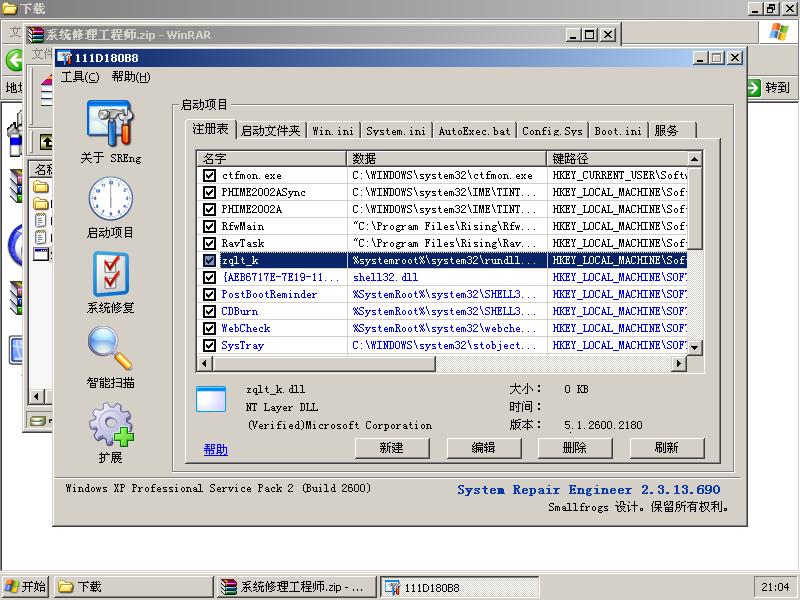The width and height of the screenshot is (800, 600).
Task: Click the Windows 开始 button
Action: 26,587
